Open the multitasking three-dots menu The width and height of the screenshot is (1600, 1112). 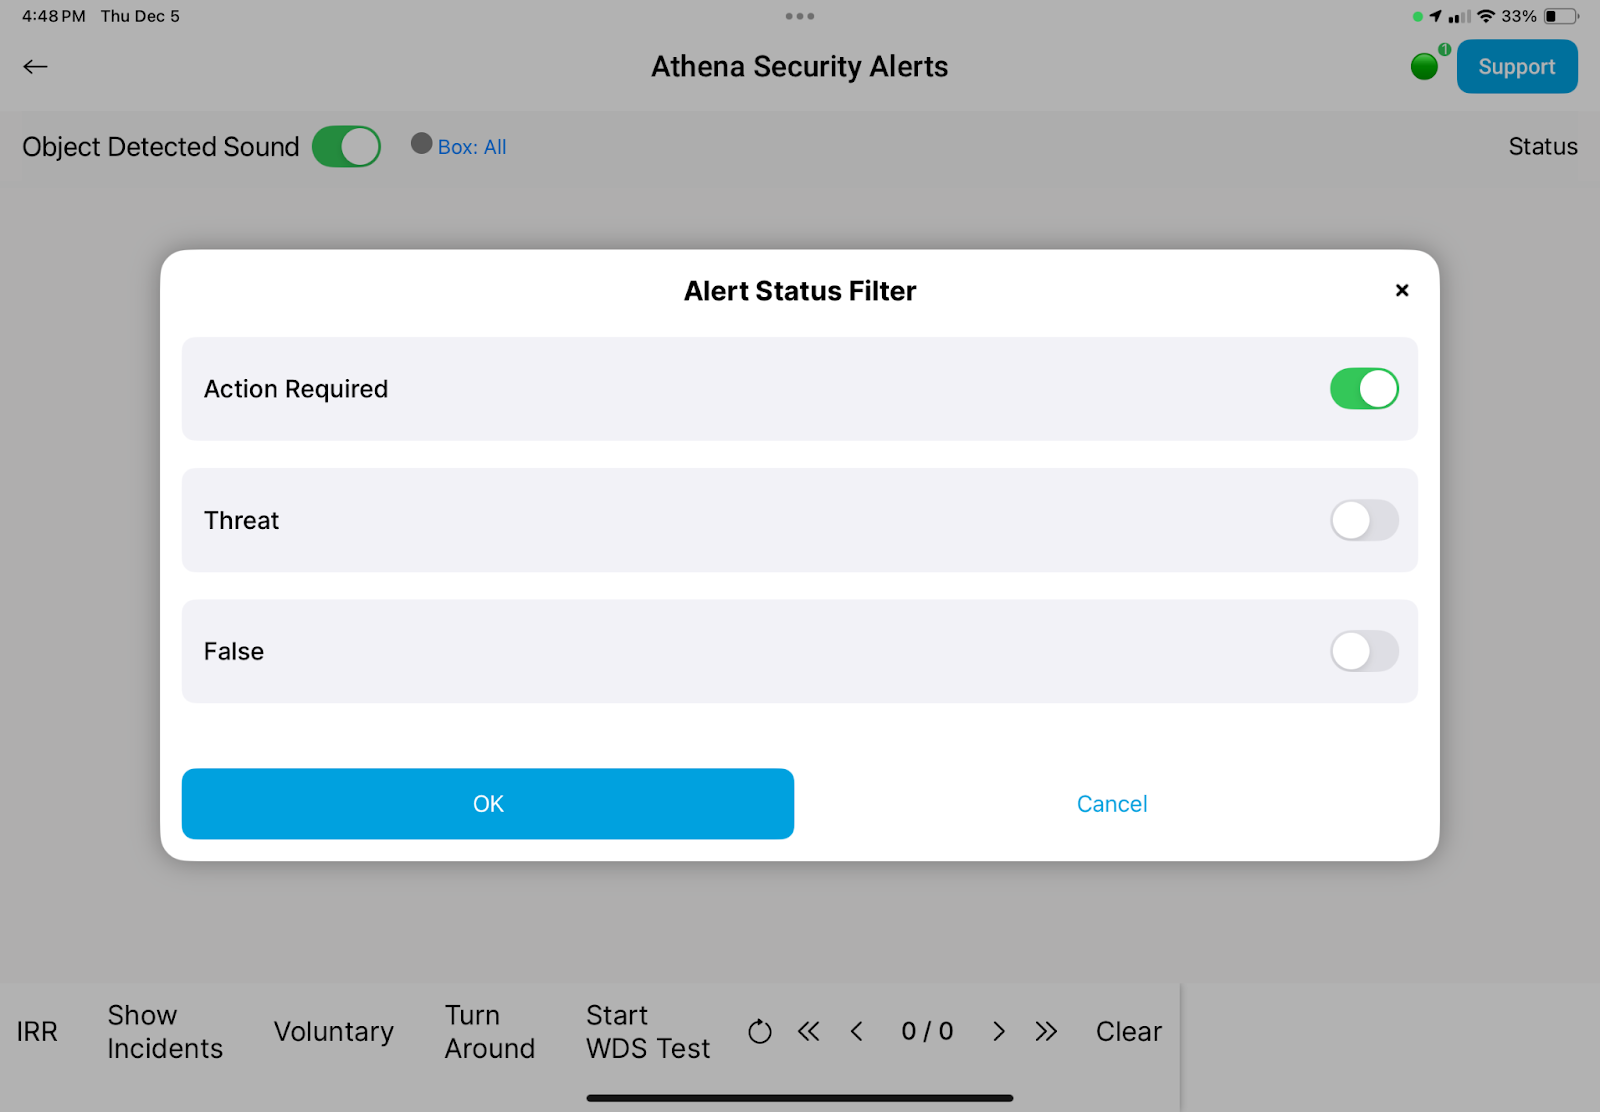(x=800, y=16)
